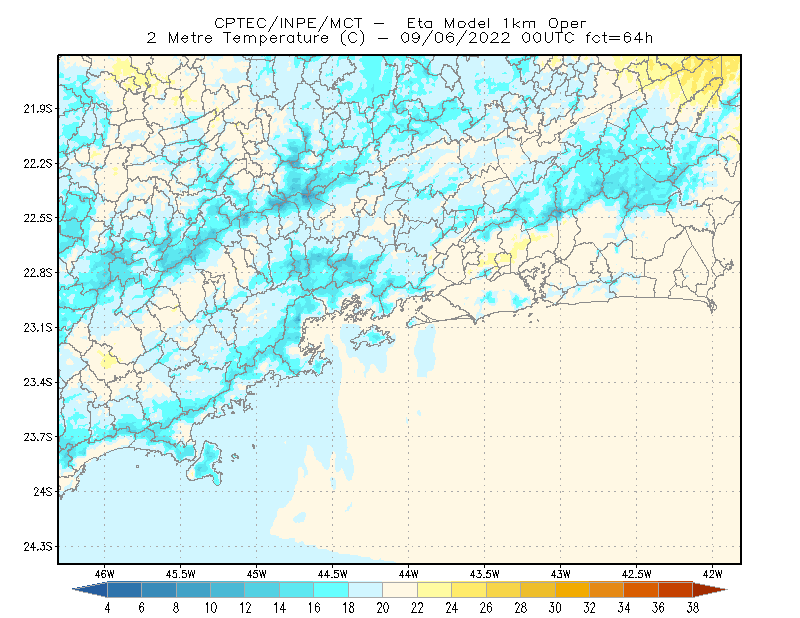Click the CPTEC/INPE/MCT title text
This screenshot has width=800, height=618.
(288, 23)
